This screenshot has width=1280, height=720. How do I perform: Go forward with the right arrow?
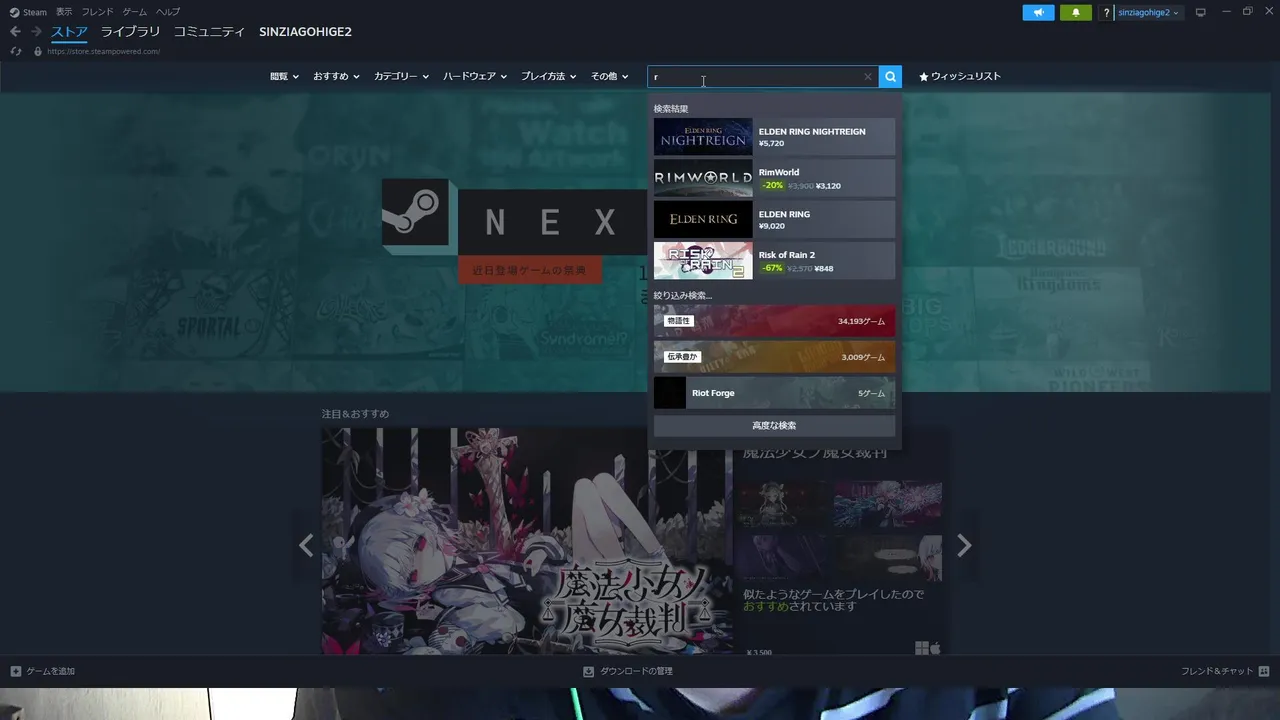(x=36, y=32)
